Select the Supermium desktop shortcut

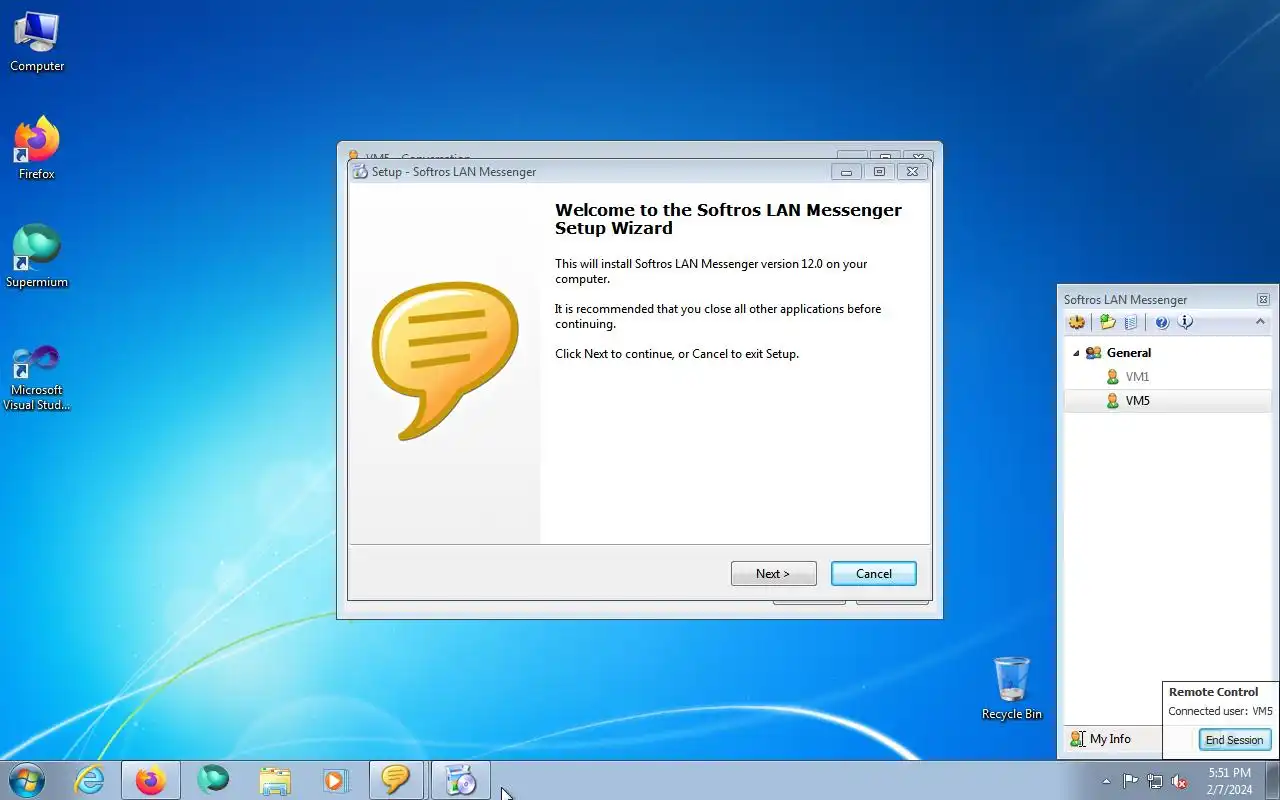point(37,257)
